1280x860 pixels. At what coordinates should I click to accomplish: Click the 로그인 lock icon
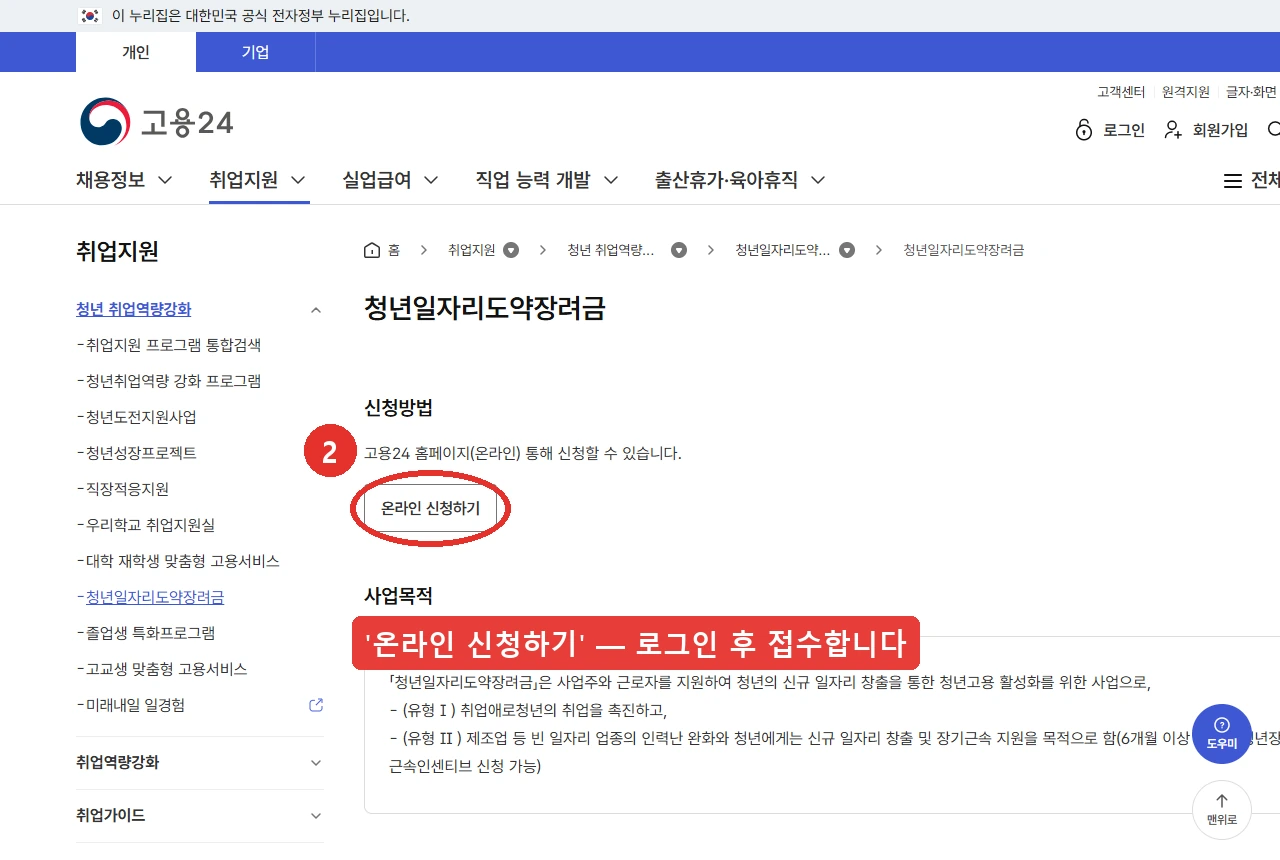click(1084, 130)
